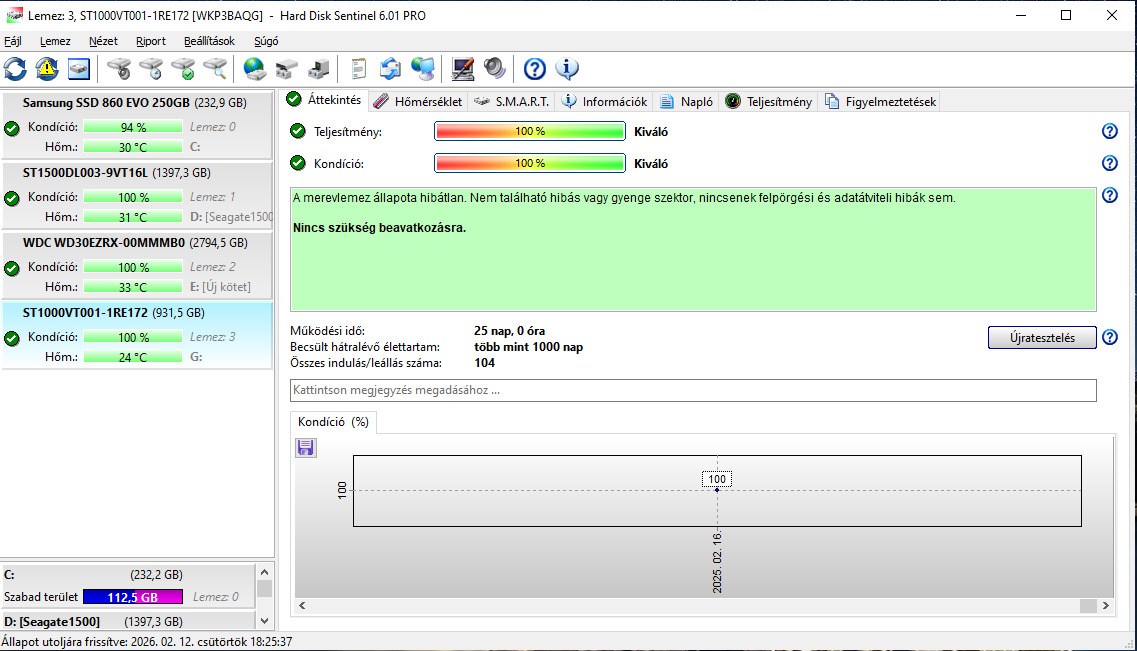Click the globe with monitor toolbar icon
The height and width of the screenshot is (651, 1137).
click(x=422, y=69)
